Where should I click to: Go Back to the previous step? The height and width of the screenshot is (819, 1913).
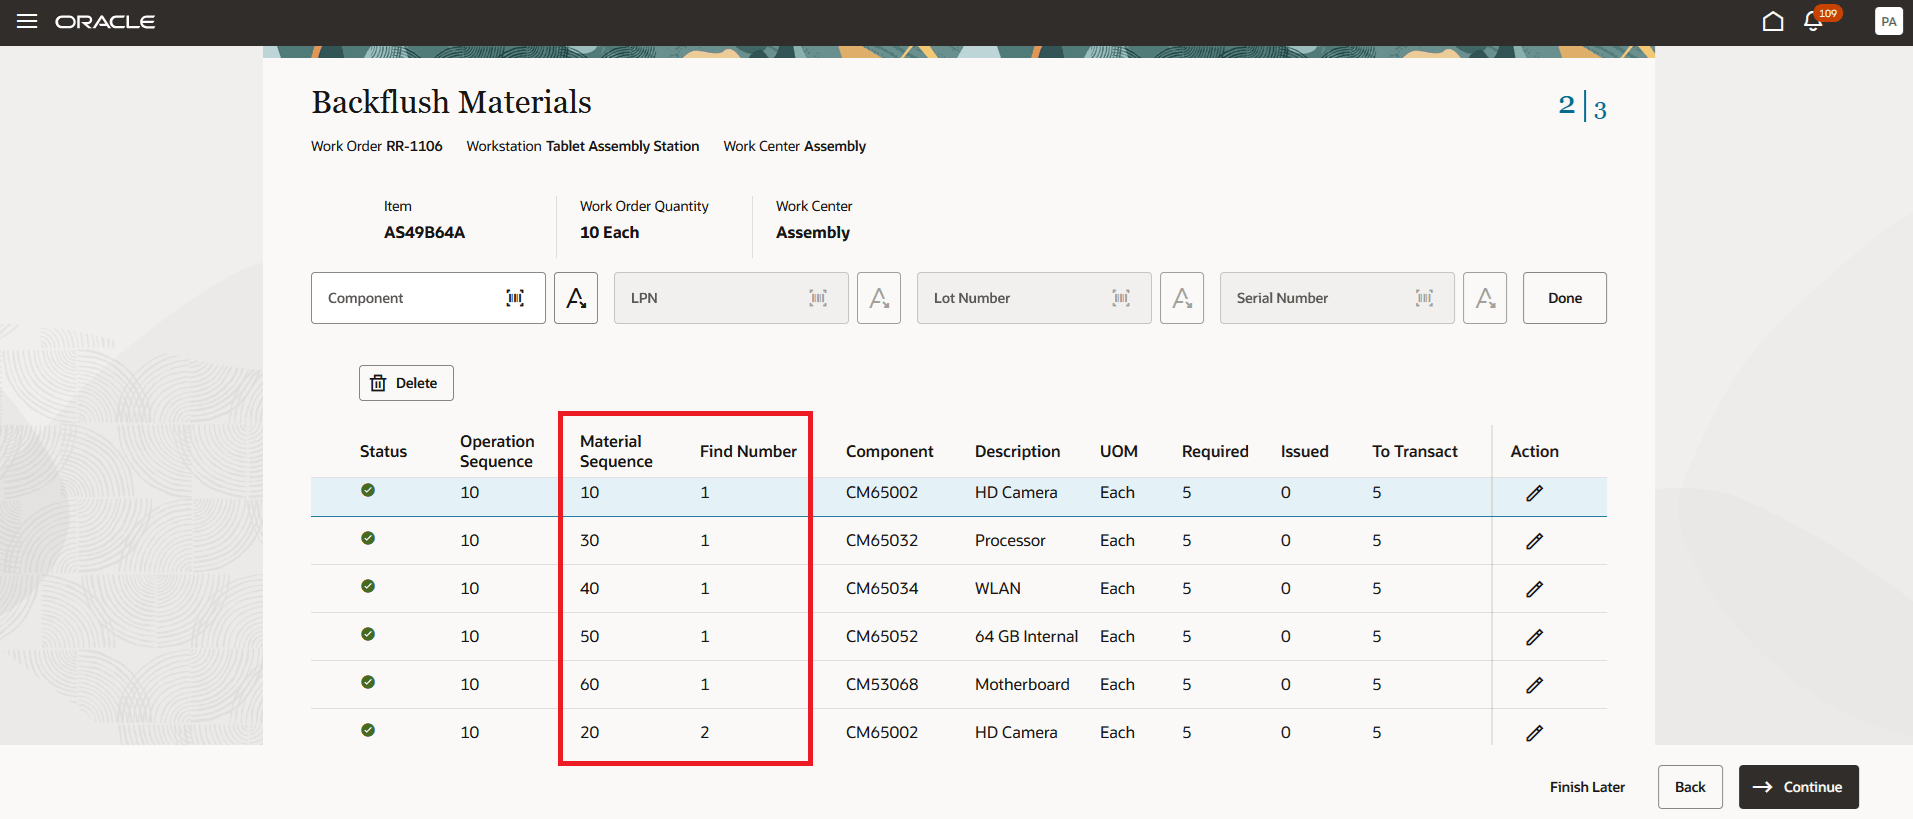pos(1690,787)
